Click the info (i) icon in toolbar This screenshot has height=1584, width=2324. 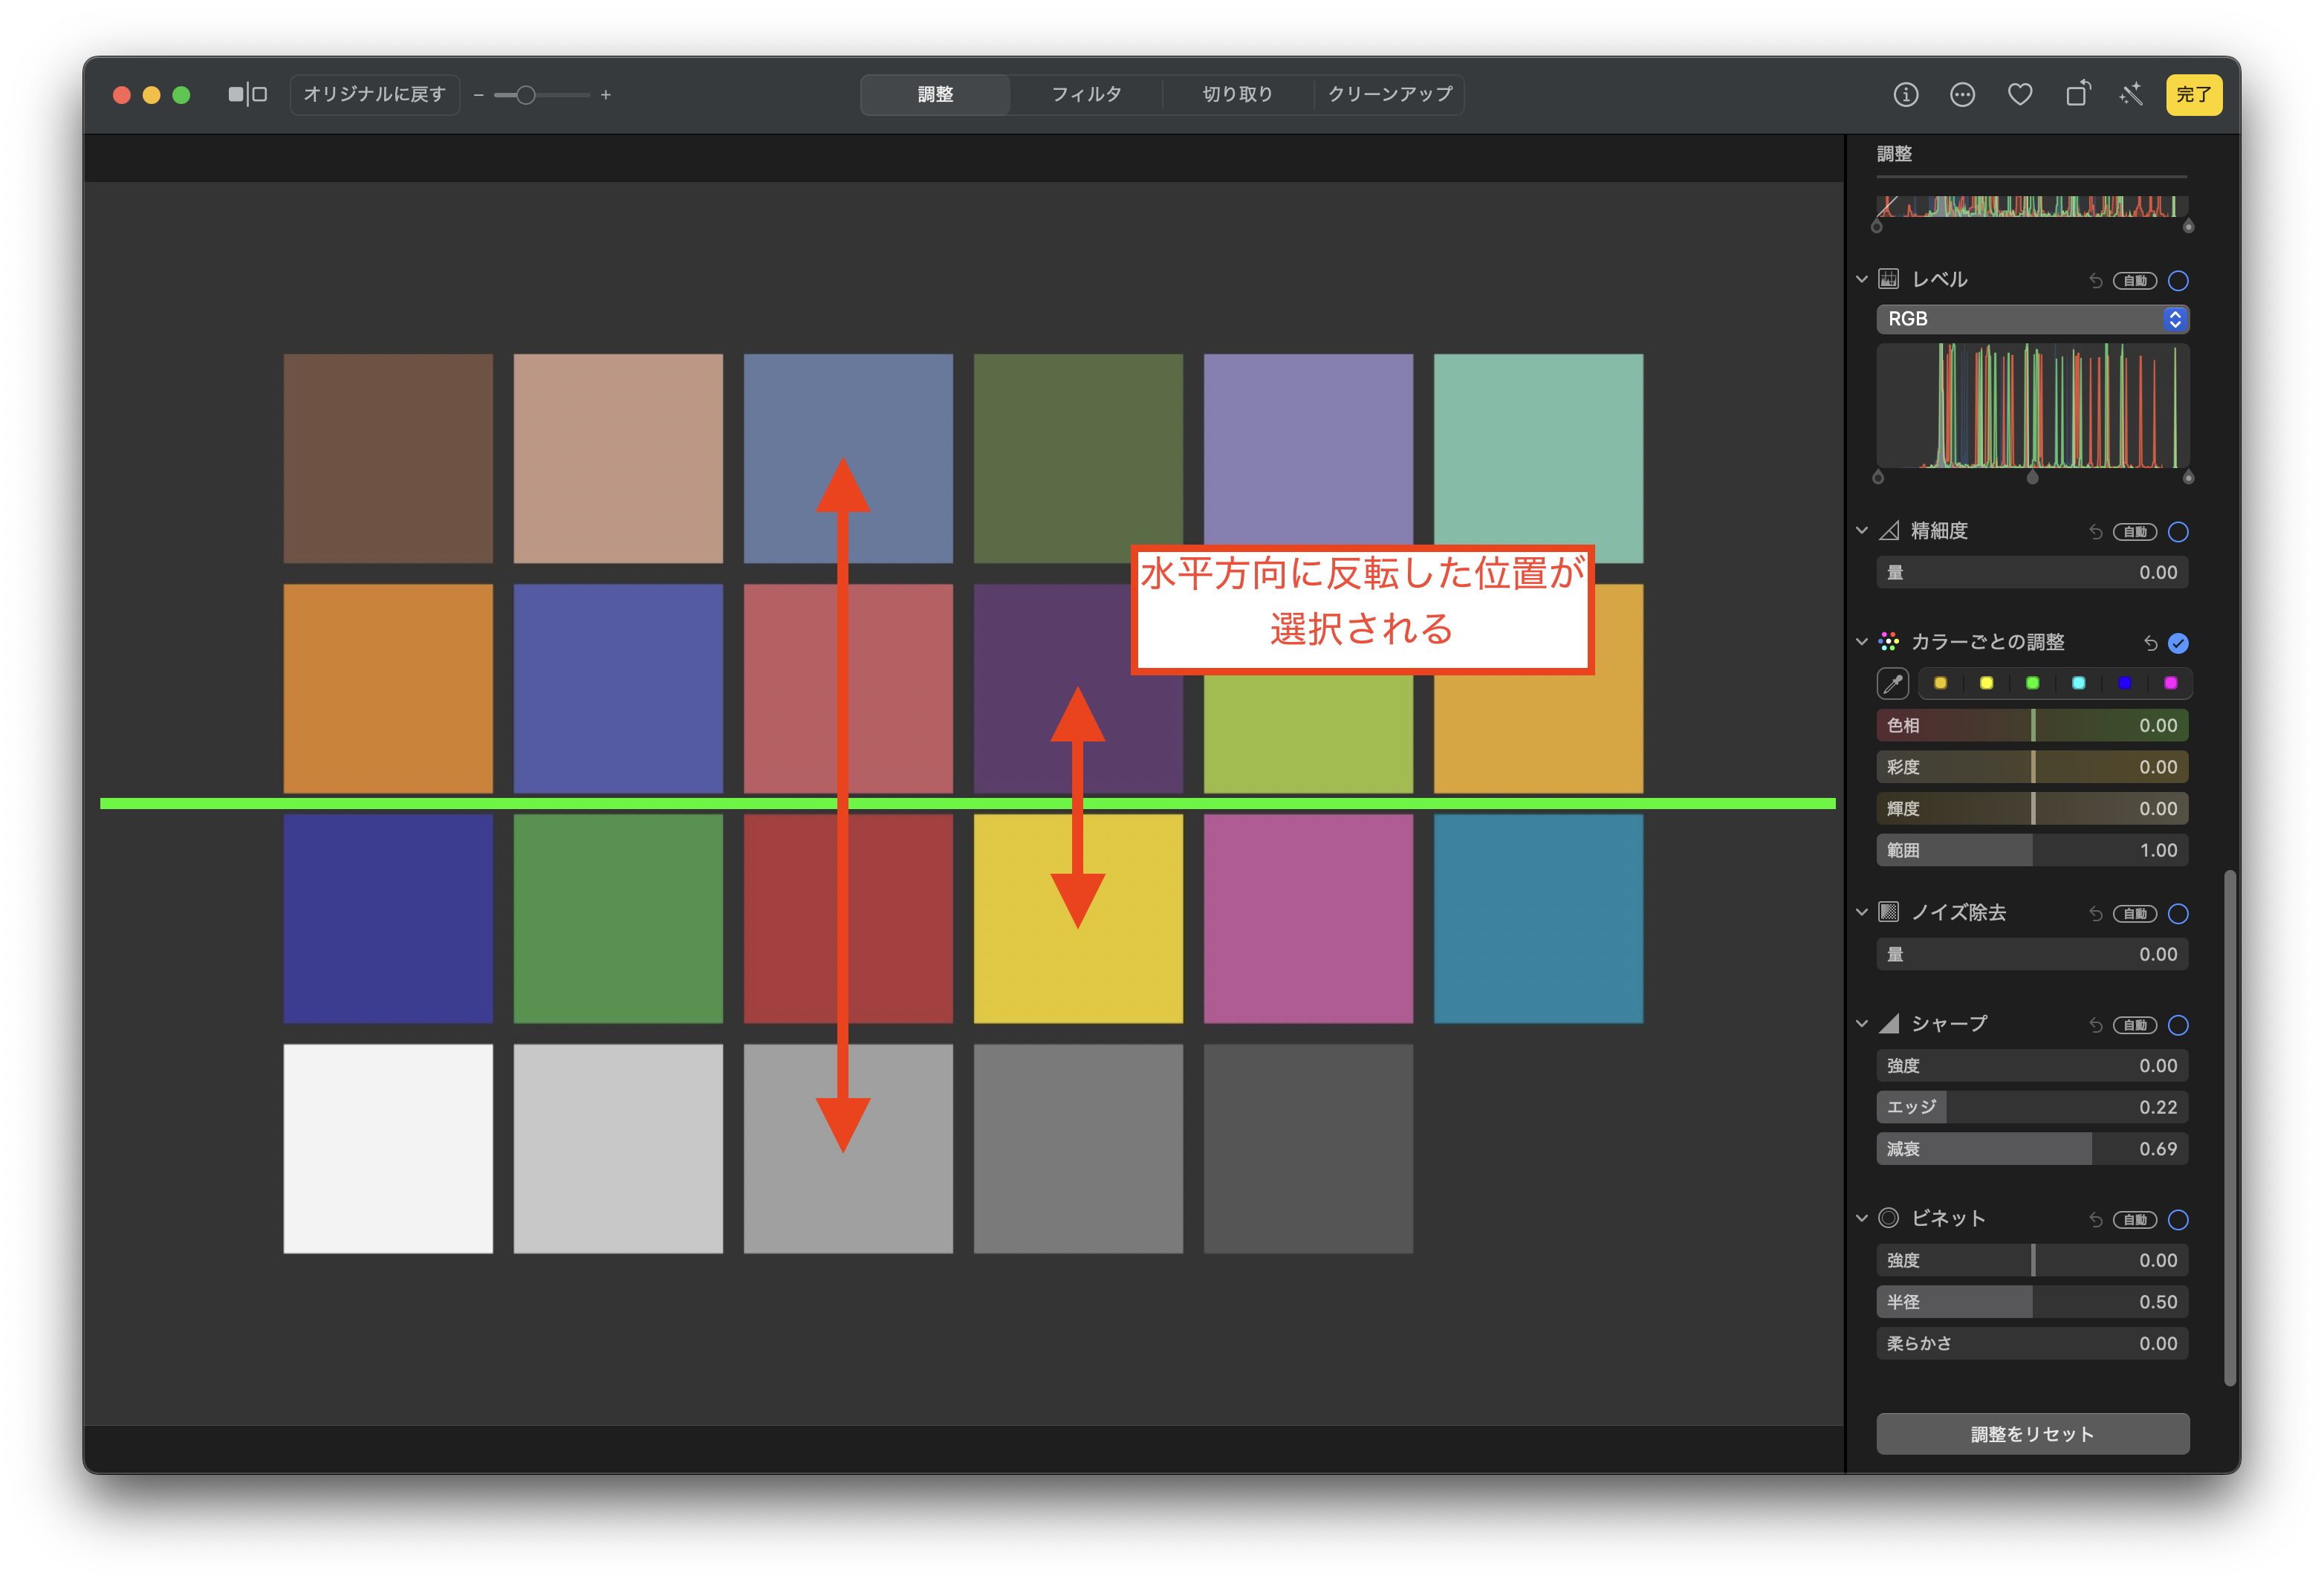1905,95
